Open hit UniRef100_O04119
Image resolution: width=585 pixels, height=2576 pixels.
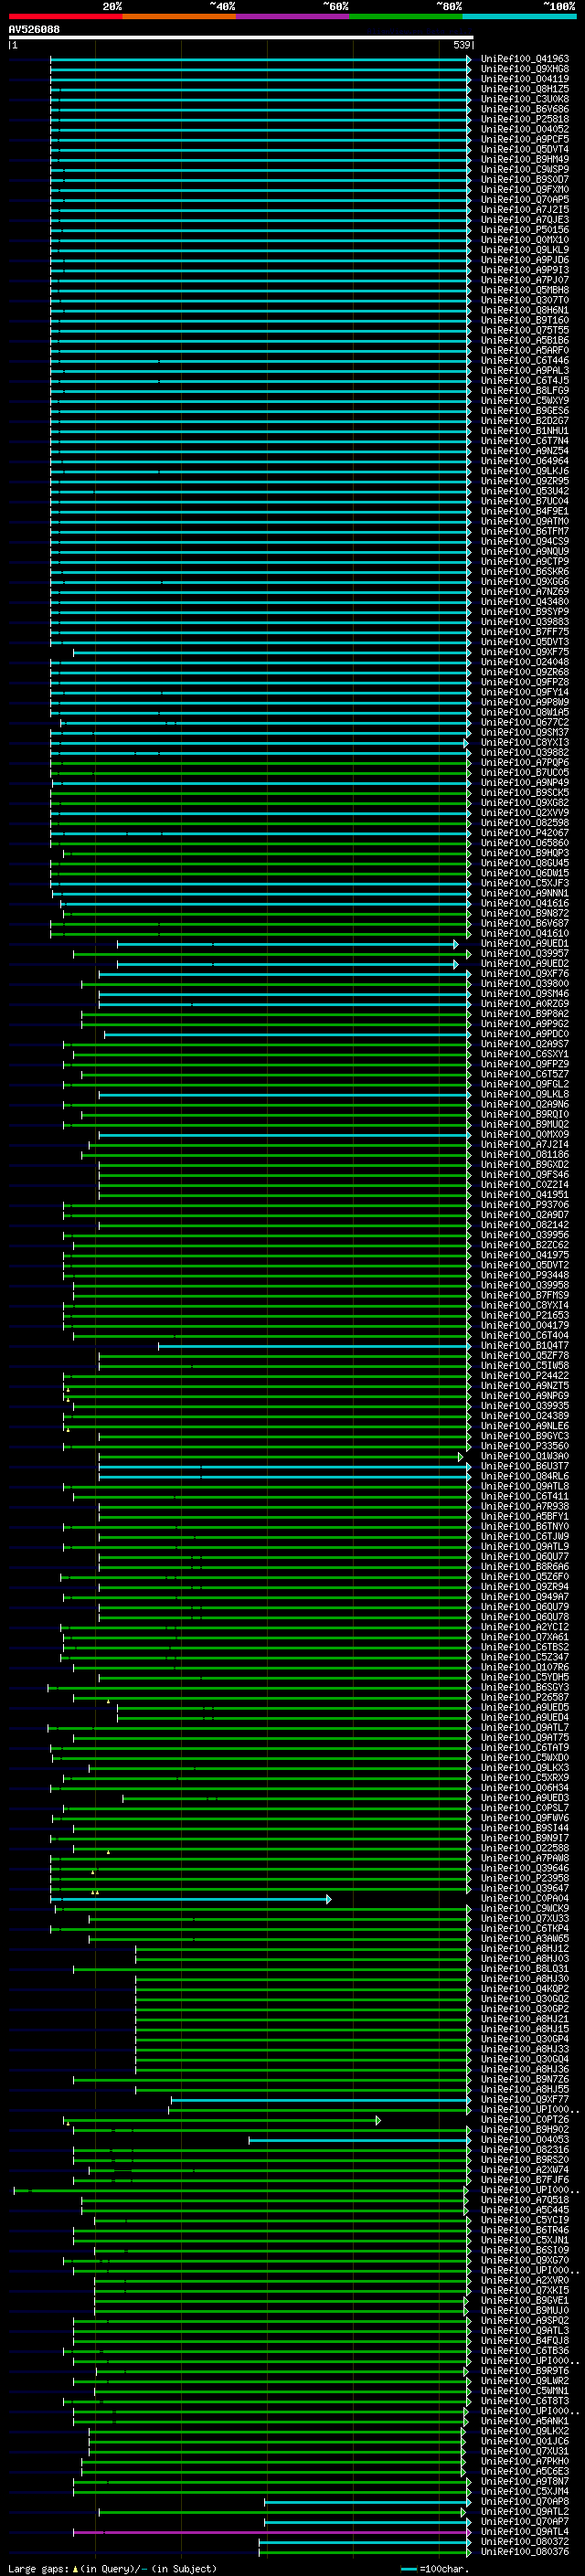(x=525, y=79)
